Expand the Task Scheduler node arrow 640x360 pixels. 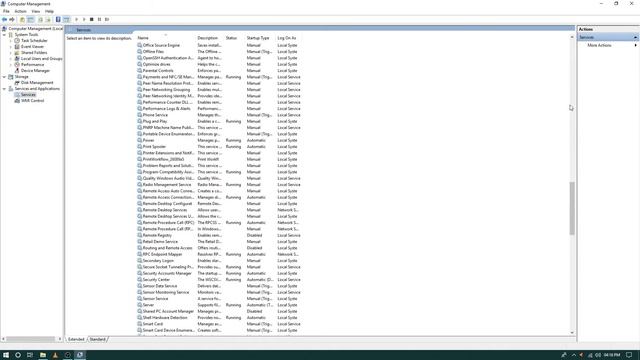pyautogui.click(x=11, y=41)
